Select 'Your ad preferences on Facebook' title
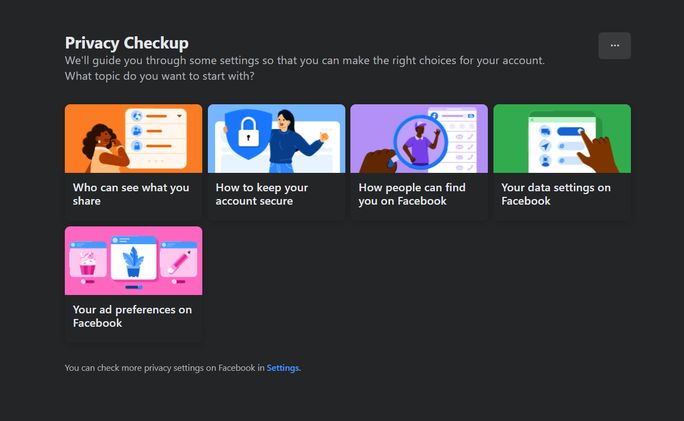 pos(132,316)
